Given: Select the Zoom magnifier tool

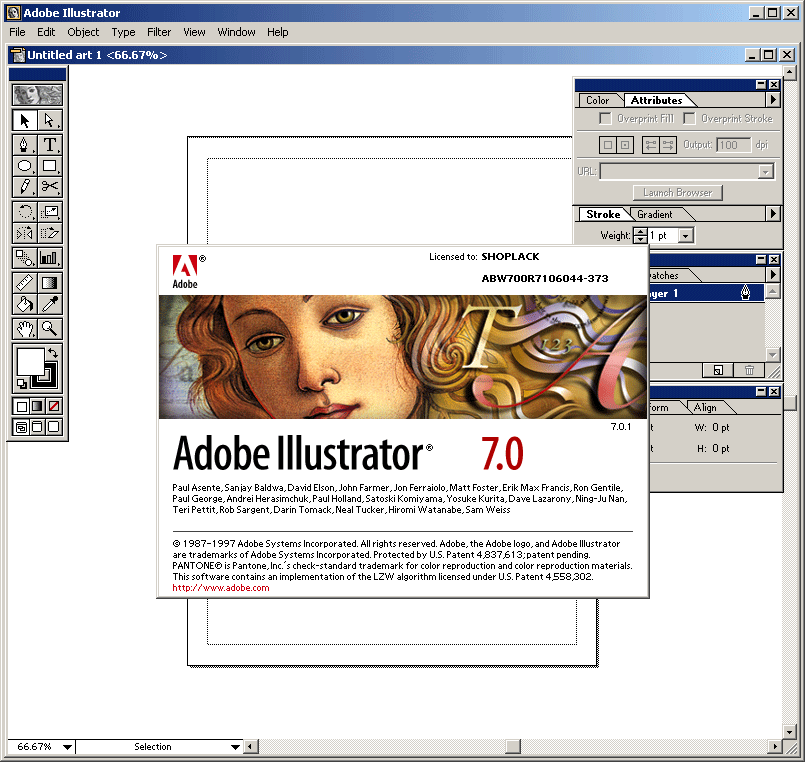Looking at the screenshot, I should pyautogui.click(x=50, y=329).
